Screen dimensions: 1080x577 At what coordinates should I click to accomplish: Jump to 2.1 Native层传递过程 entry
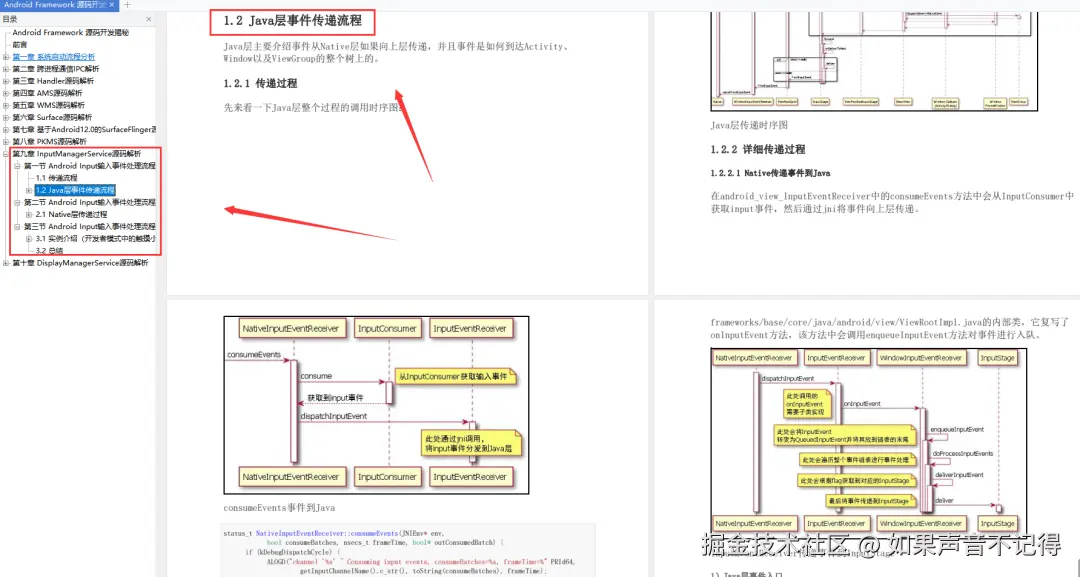[x=72, y=214]
